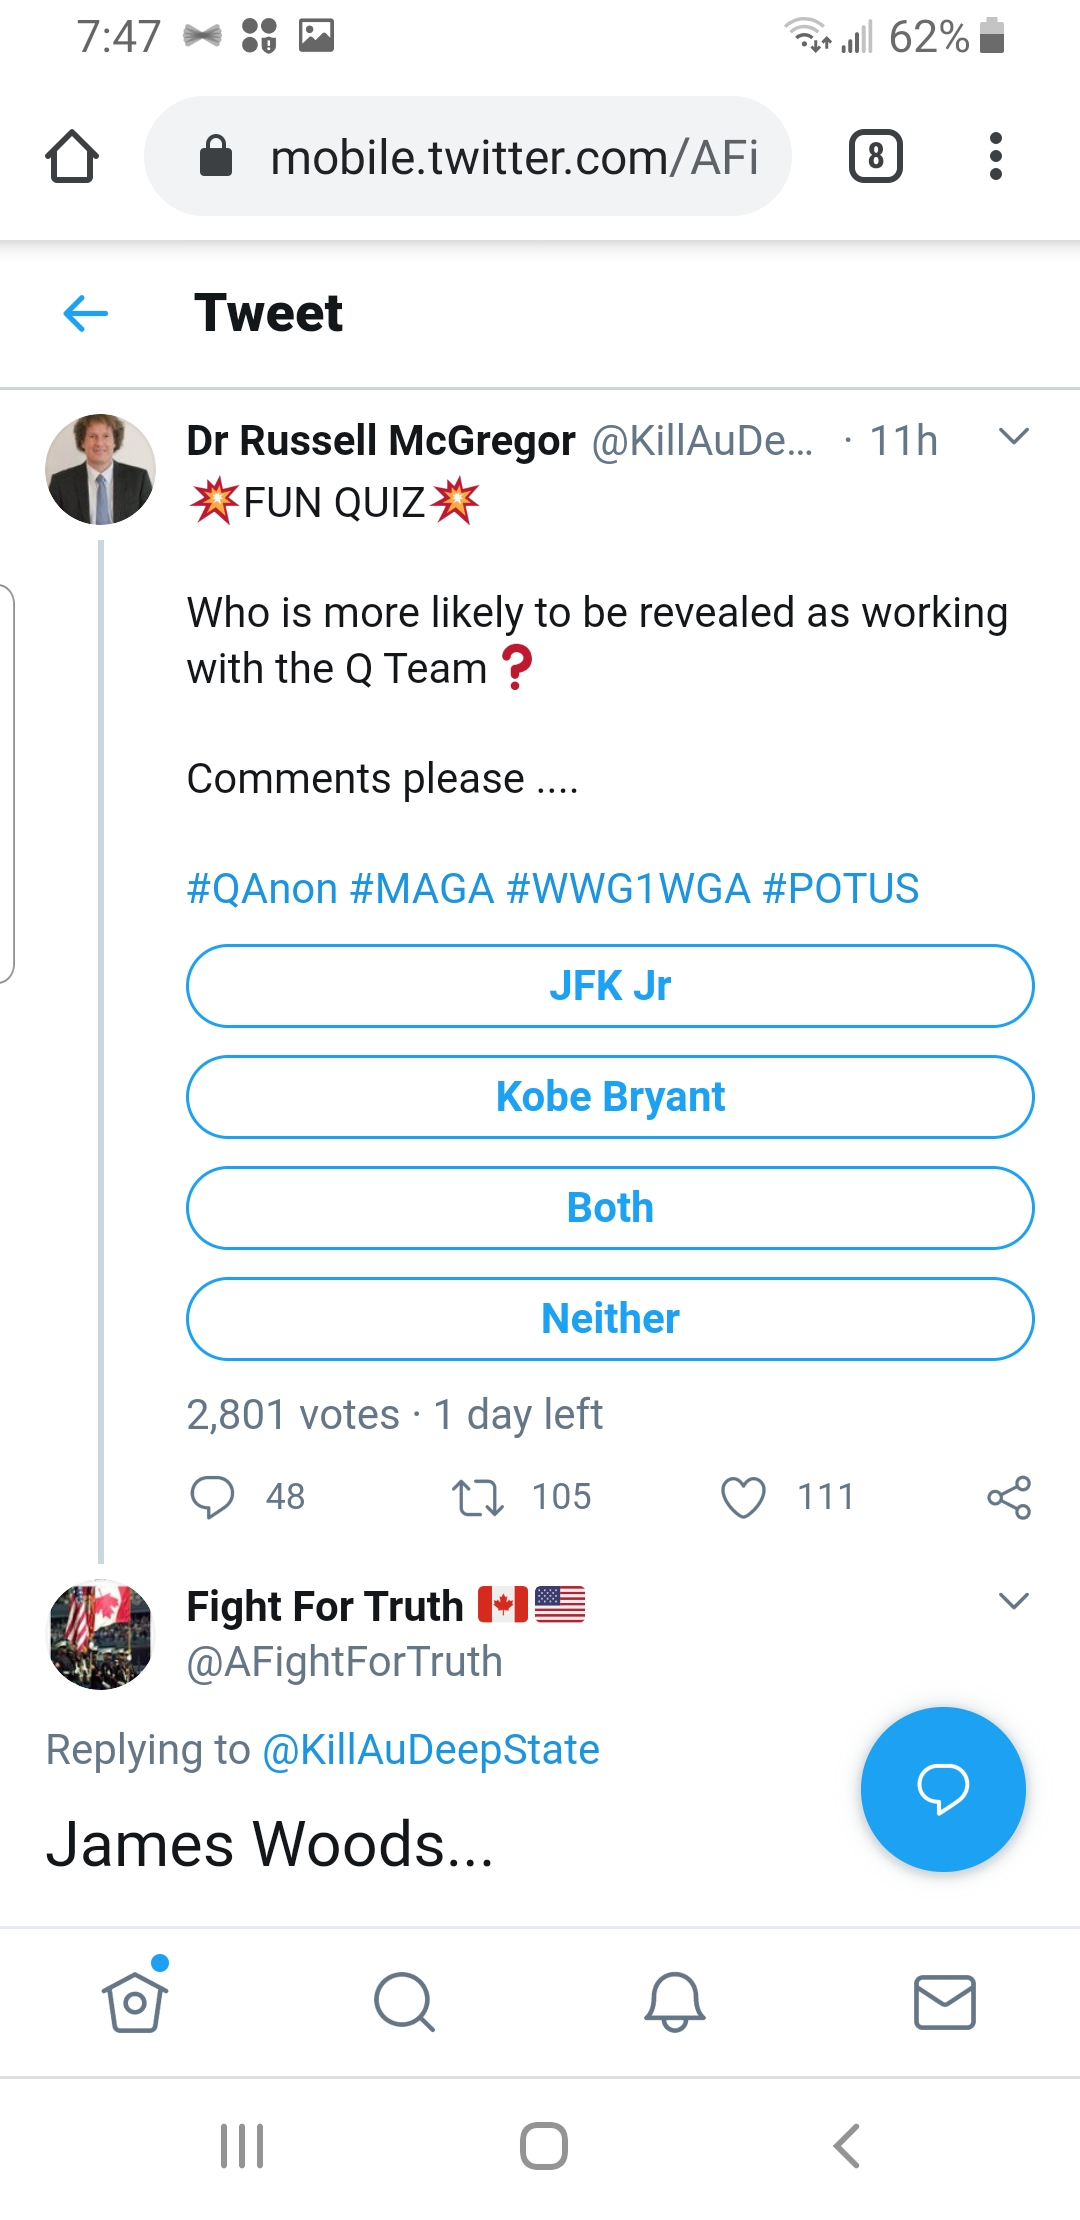Expand Fight For Truth reply options chevron
1080x2220 pixels.
tap(1013, 1601)
